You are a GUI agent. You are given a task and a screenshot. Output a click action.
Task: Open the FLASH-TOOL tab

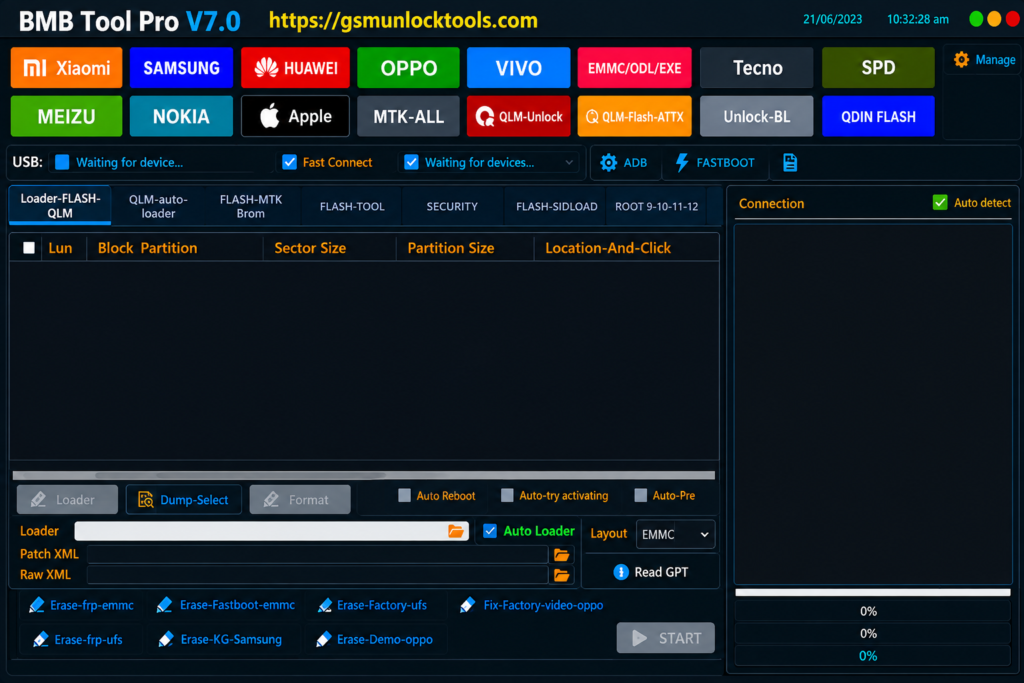pos(352,206)
